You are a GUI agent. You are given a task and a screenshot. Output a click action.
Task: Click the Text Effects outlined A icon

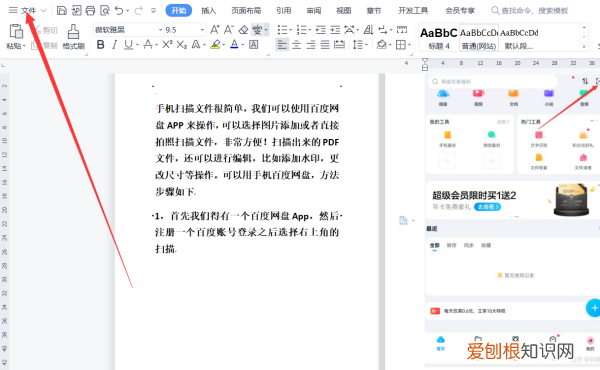click(x=196, y=45)
